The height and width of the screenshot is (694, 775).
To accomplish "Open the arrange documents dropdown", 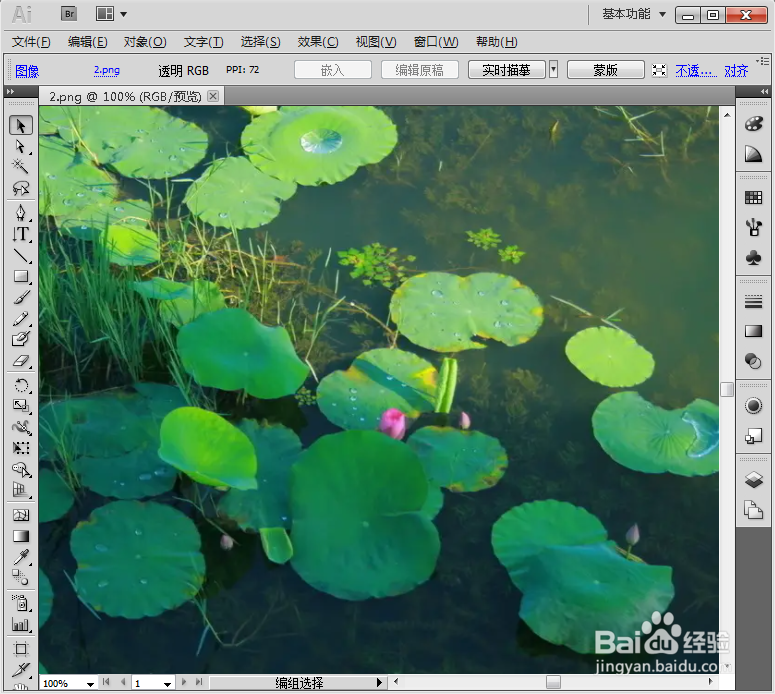I will pos(111,14).
